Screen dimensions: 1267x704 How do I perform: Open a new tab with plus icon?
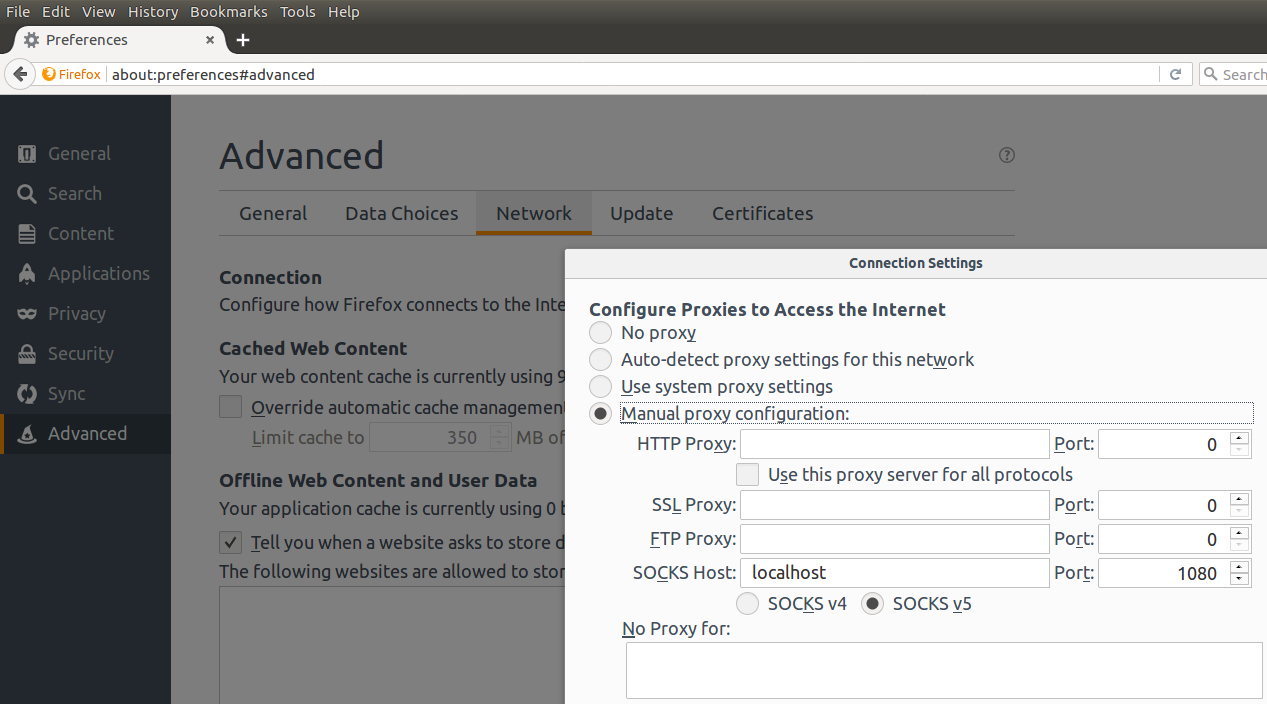coord(242,40)
